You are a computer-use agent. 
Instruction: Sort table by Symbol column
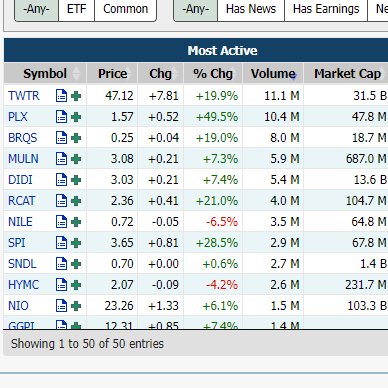coord(45,74)
